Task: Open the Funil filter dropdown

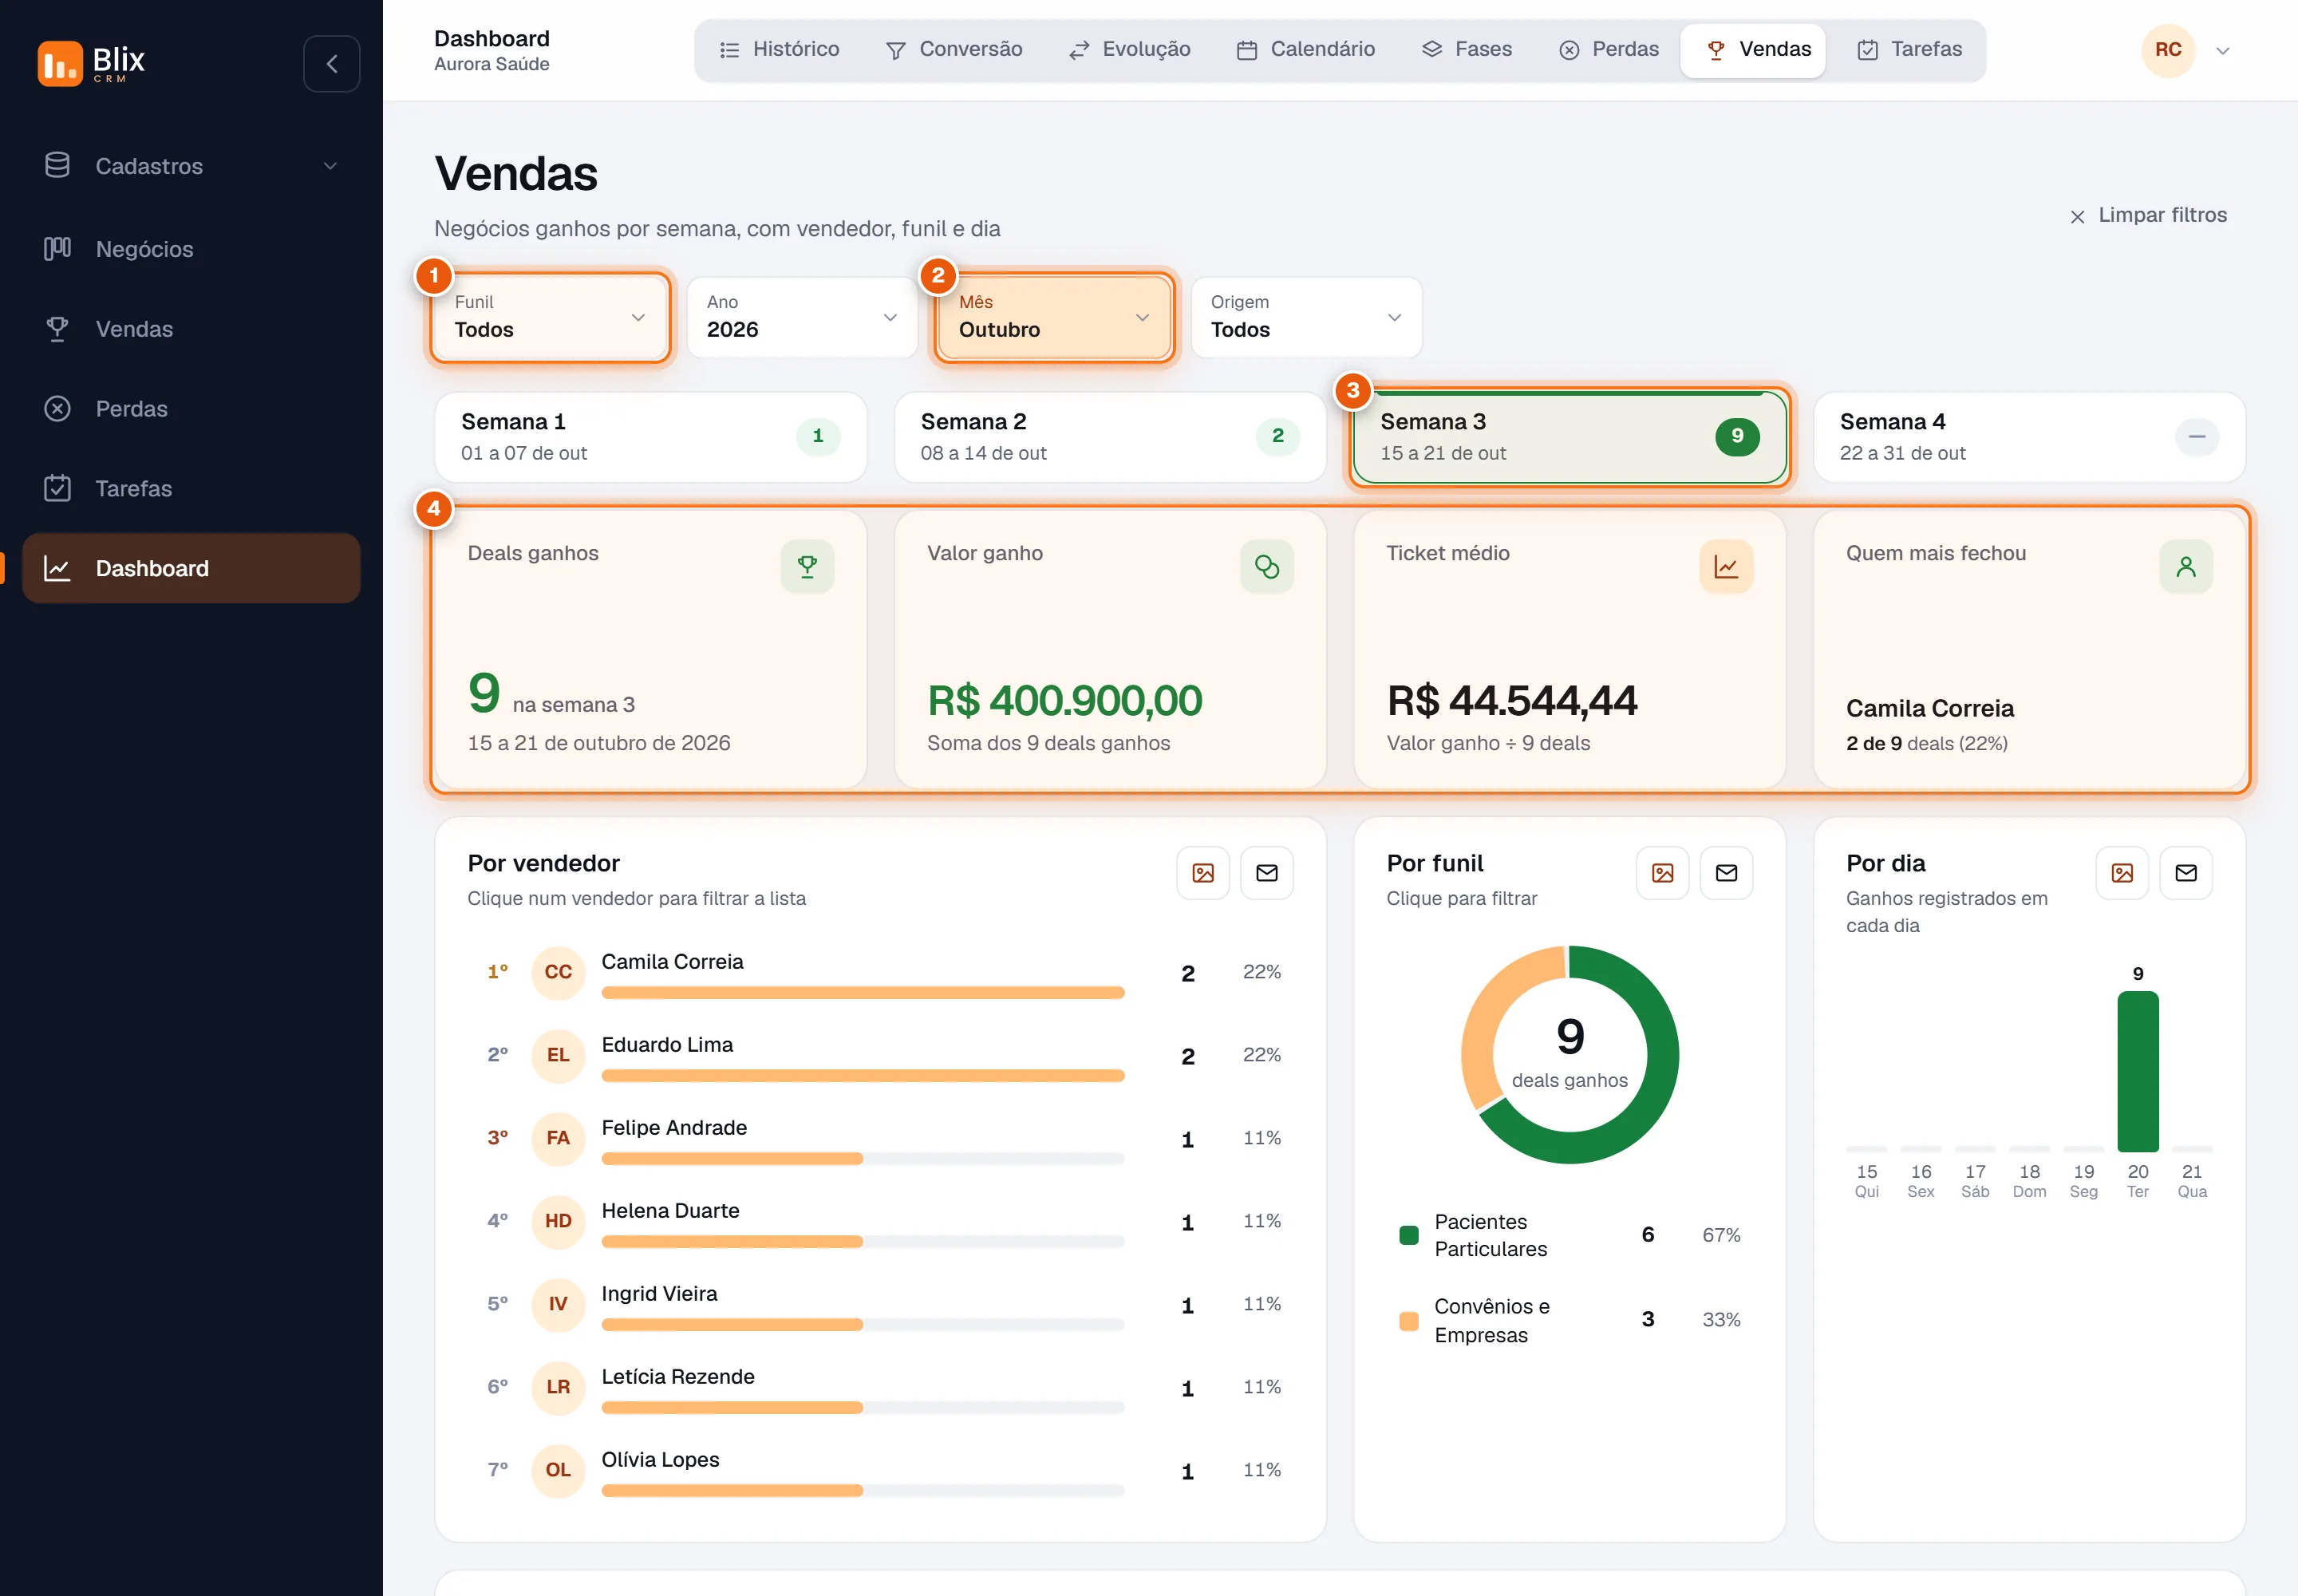Action: 550,317
